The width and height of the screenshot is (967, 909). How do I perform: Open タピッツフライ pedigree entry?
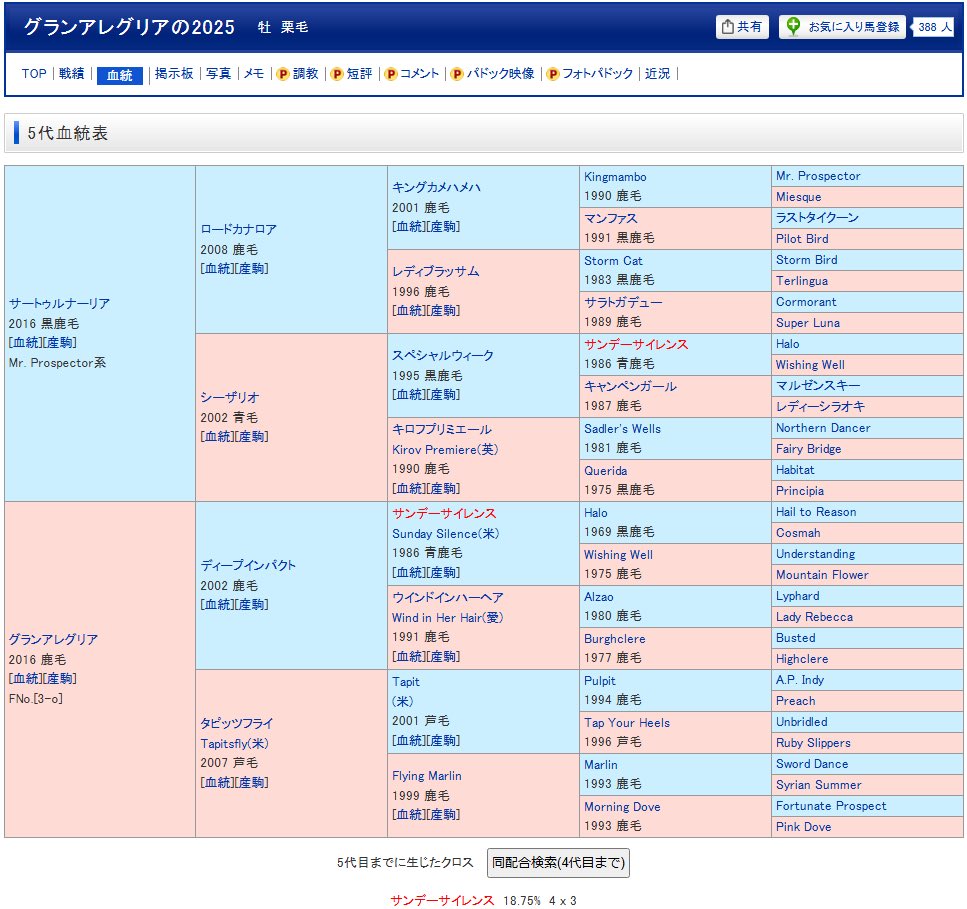[x=237, y=723]
